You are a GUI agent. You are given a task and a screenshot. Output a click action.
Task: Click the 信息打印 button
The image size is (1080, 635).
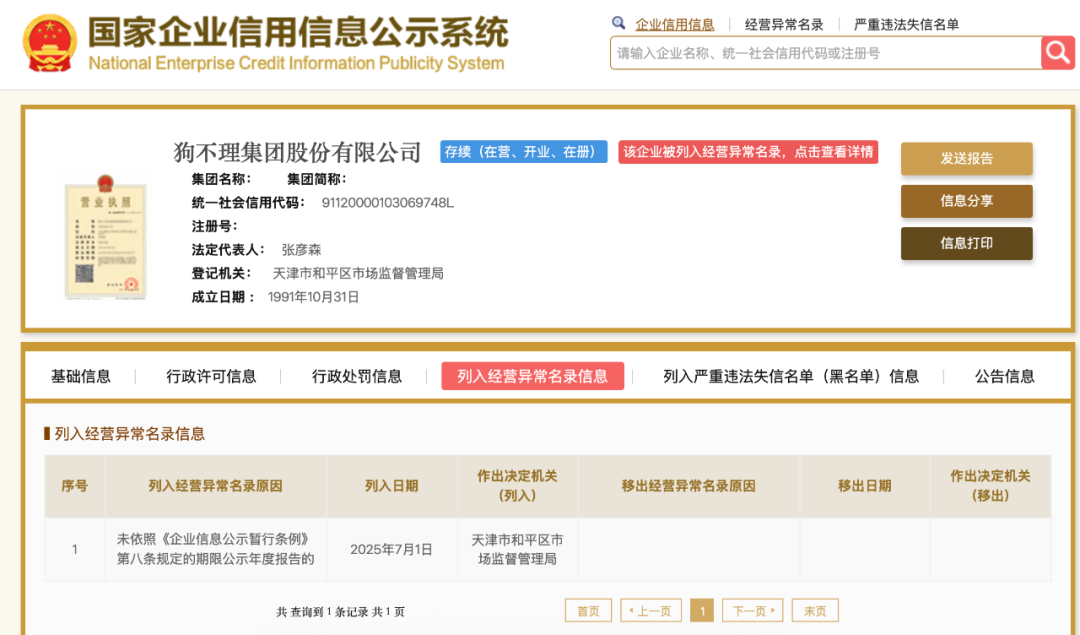click(966, 243)
